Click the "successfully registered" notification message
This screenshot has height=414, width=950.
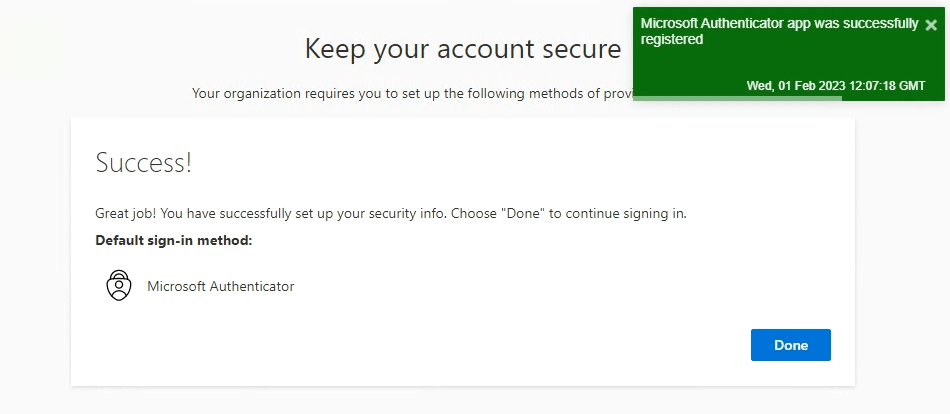click(x=778, y=31)
